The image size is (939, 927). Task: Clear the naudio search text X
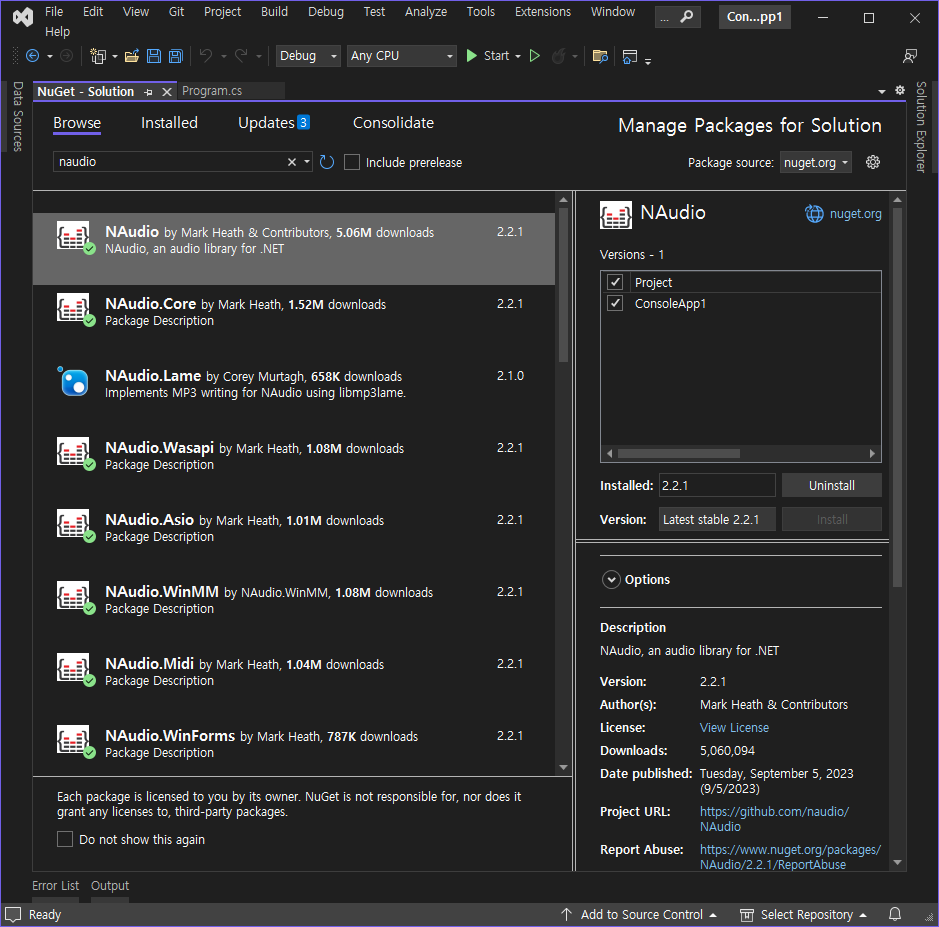tap(292, 162)
